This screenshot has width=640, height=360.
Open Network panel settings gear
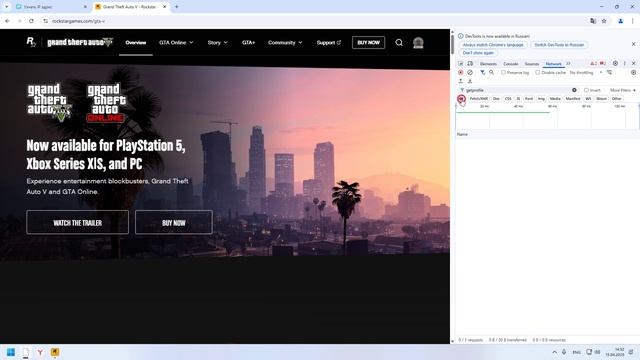633,72
